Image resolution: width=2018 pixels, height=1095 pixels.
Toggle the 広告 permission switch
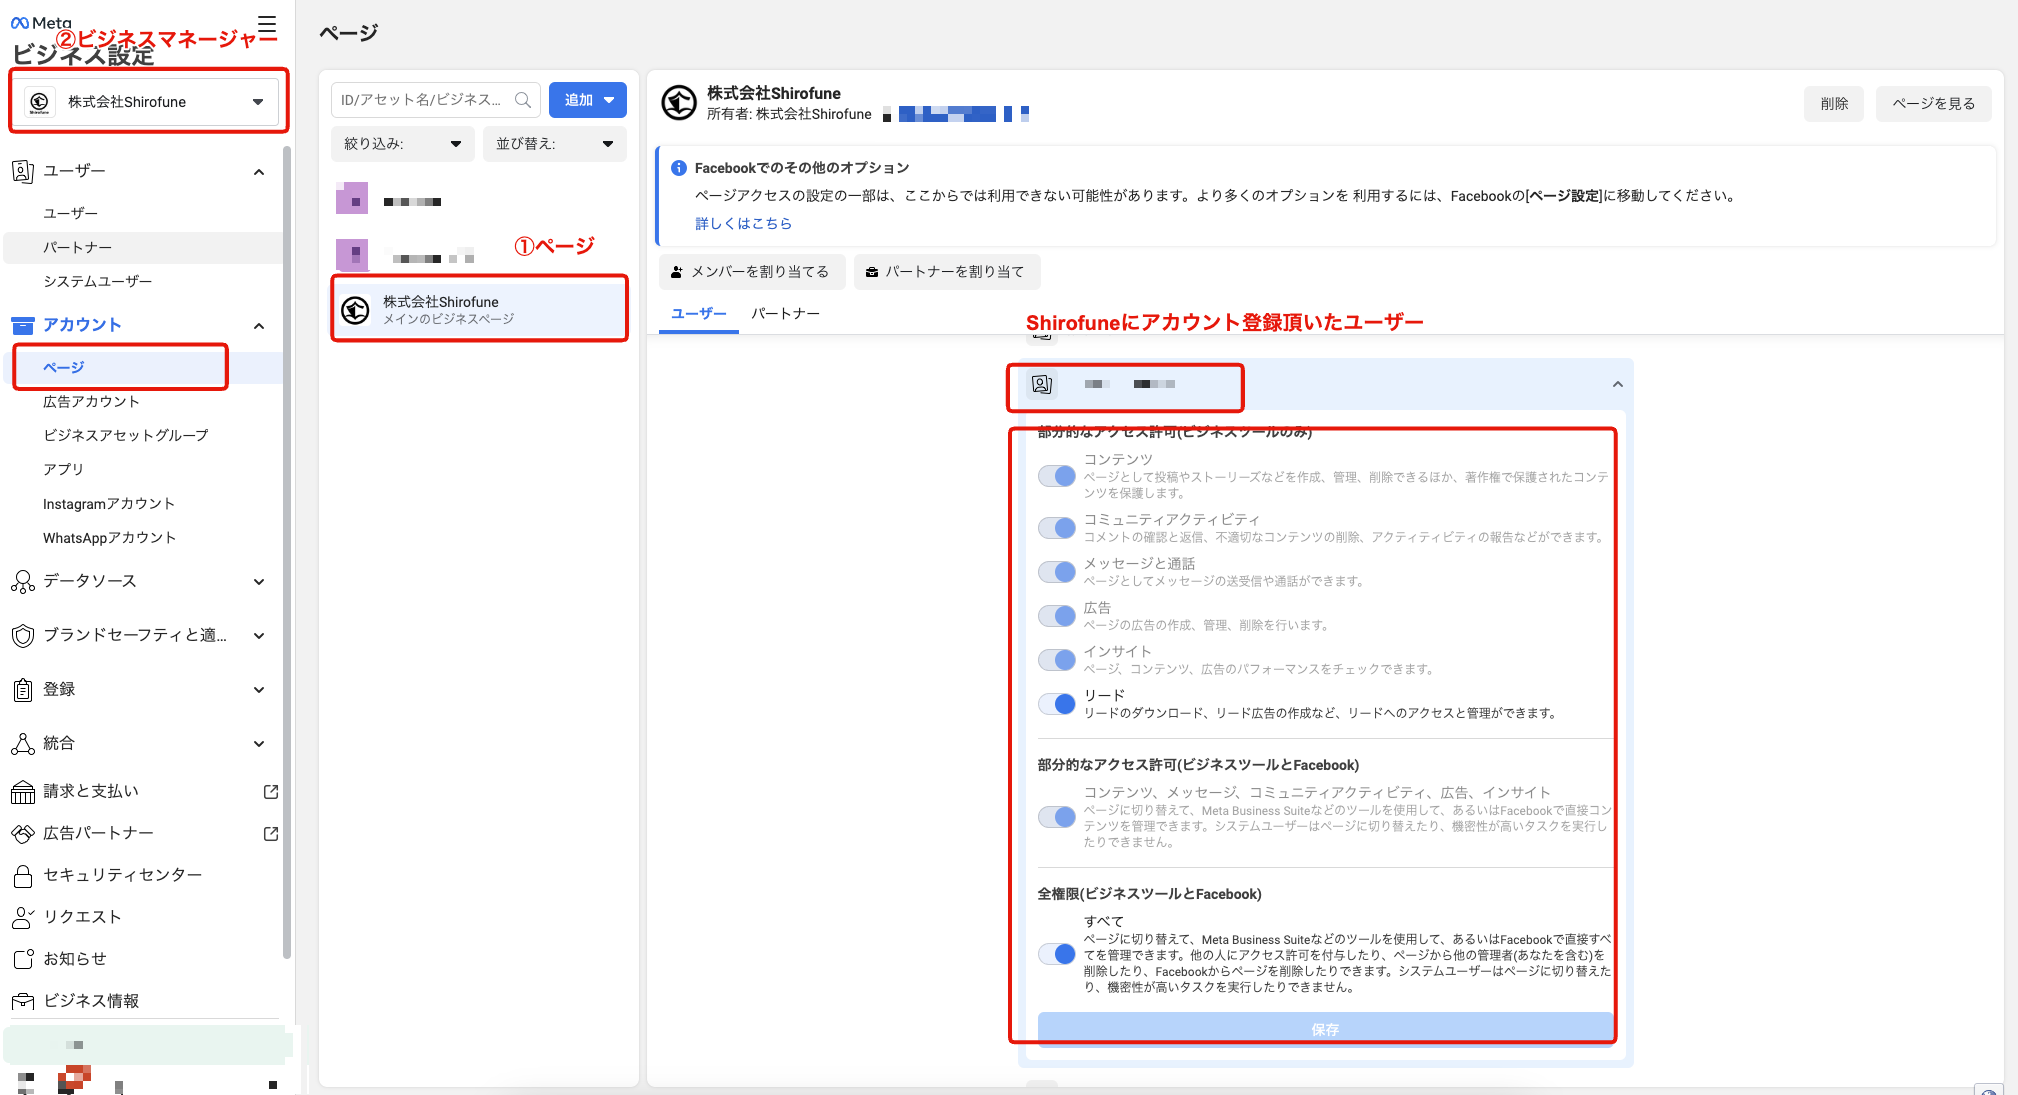click(x=1057, y=615)
